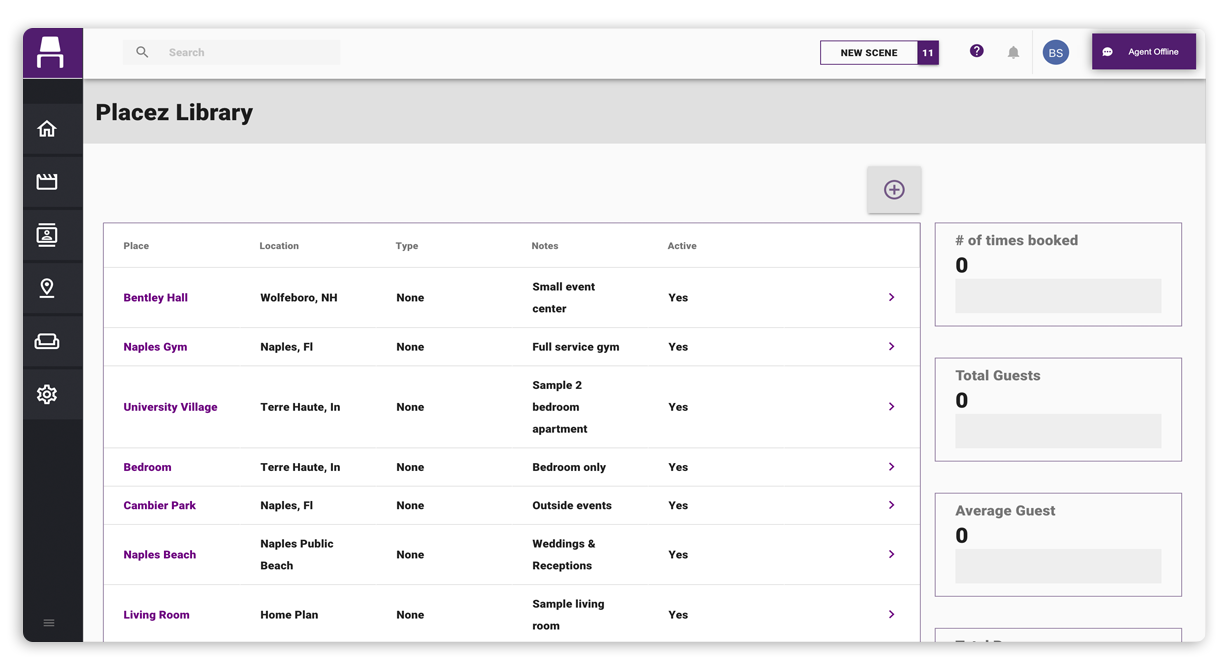Image resolution: width=1226 pixels, height=664 pixels.
Task: Add a new place with plus button
Action: coord(894,190)
